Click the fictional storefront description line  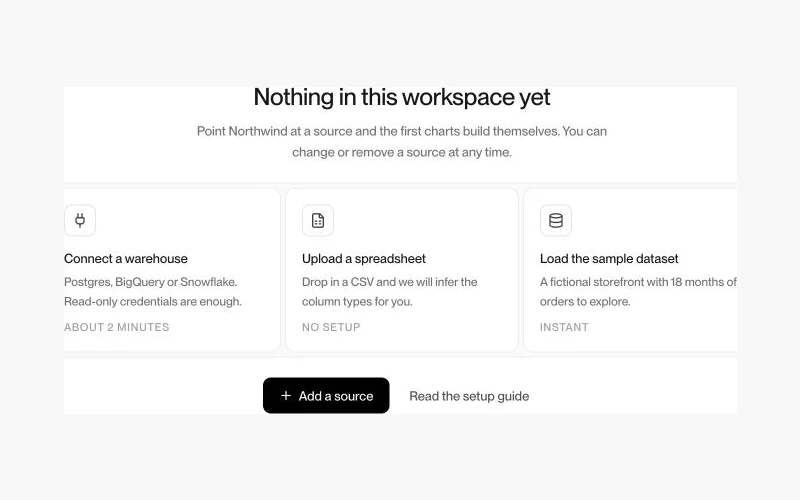tap(638, 282)
